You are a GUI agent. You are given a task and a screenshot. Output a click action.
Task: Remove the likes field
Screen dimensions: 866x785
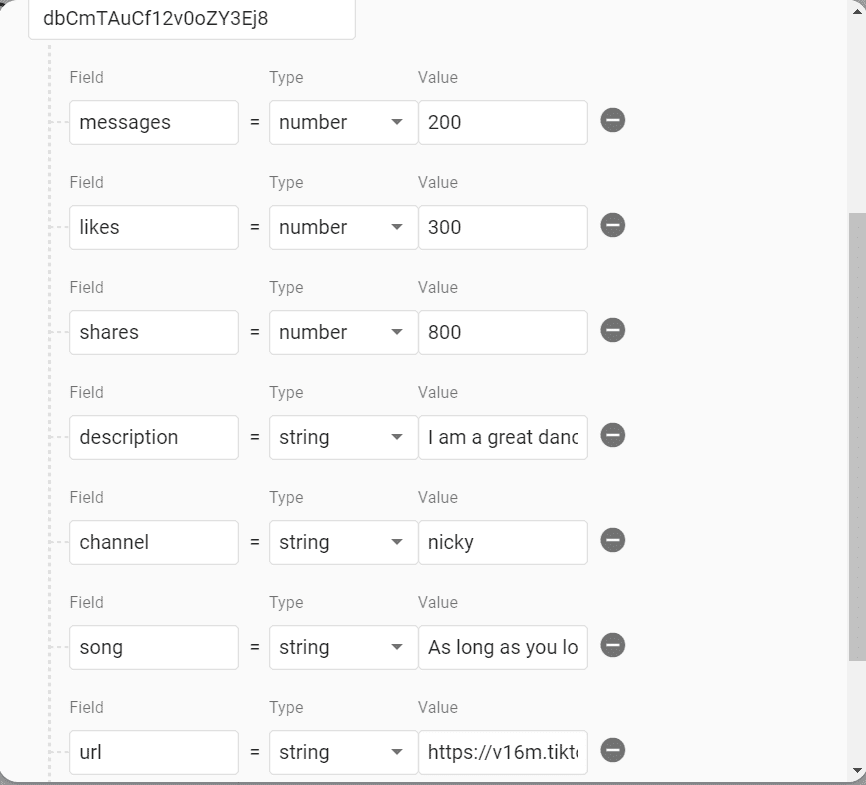coord(613,226)
